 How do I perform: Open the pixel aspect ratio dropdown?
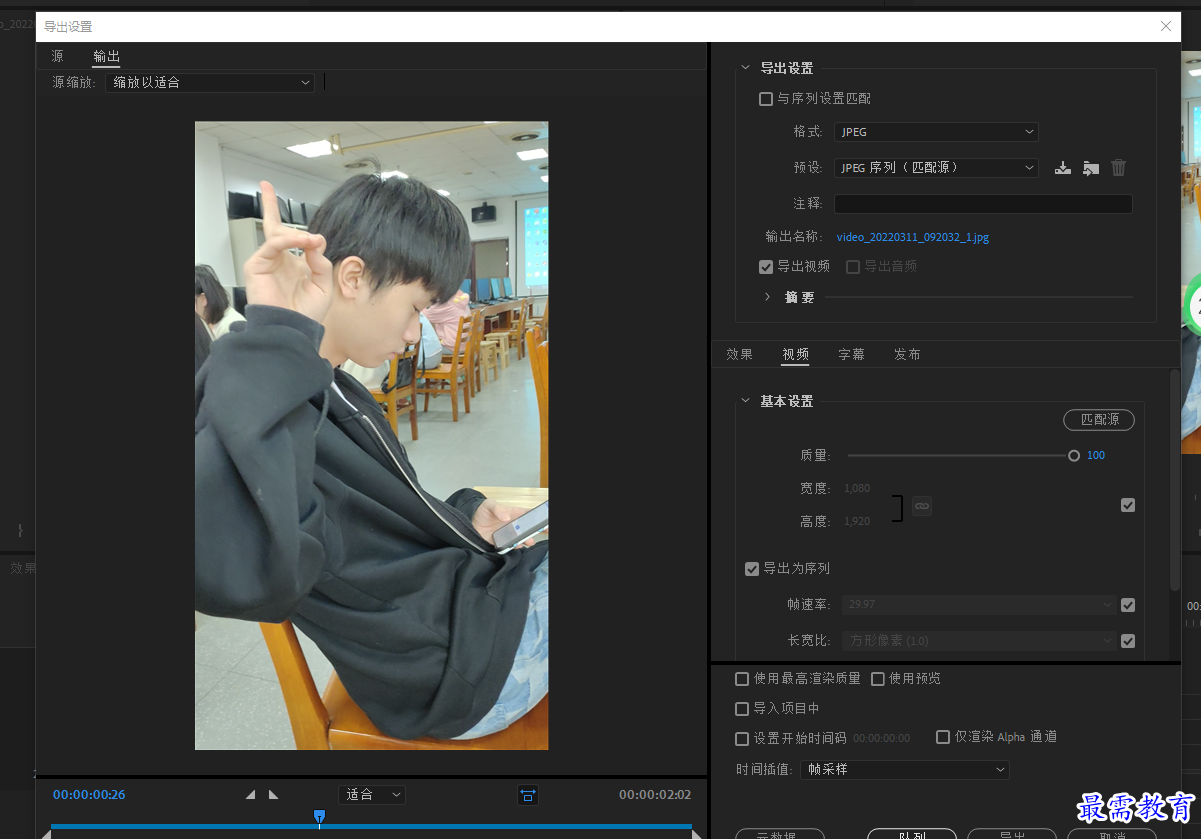[x=979, y=641]
